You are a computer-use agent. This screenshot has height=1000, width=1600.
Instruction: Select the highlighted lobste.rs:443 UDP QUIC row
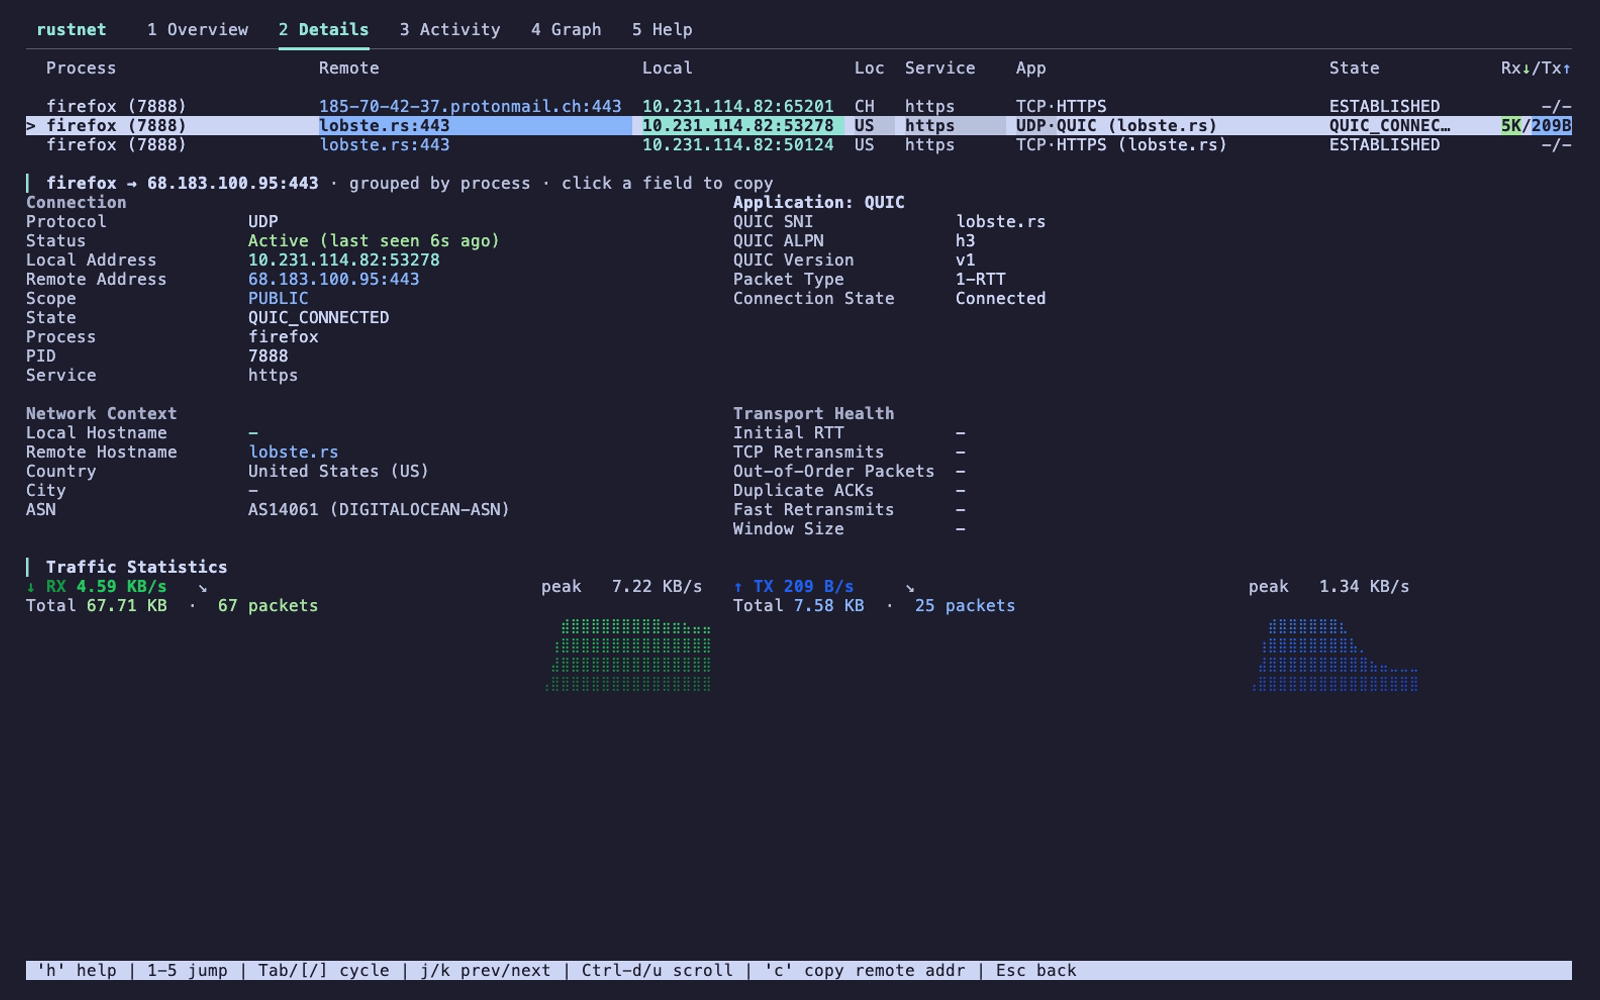pyautogui.click(x=799, y=126)
